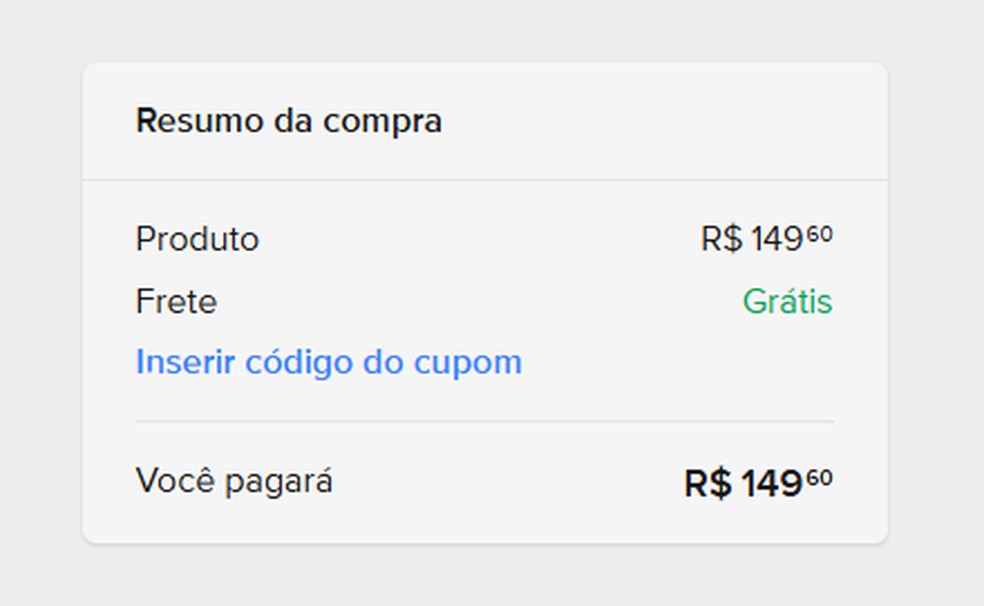Select the Resumo da compra heading
Screen dimensions: 984x606
coord(289,121)
